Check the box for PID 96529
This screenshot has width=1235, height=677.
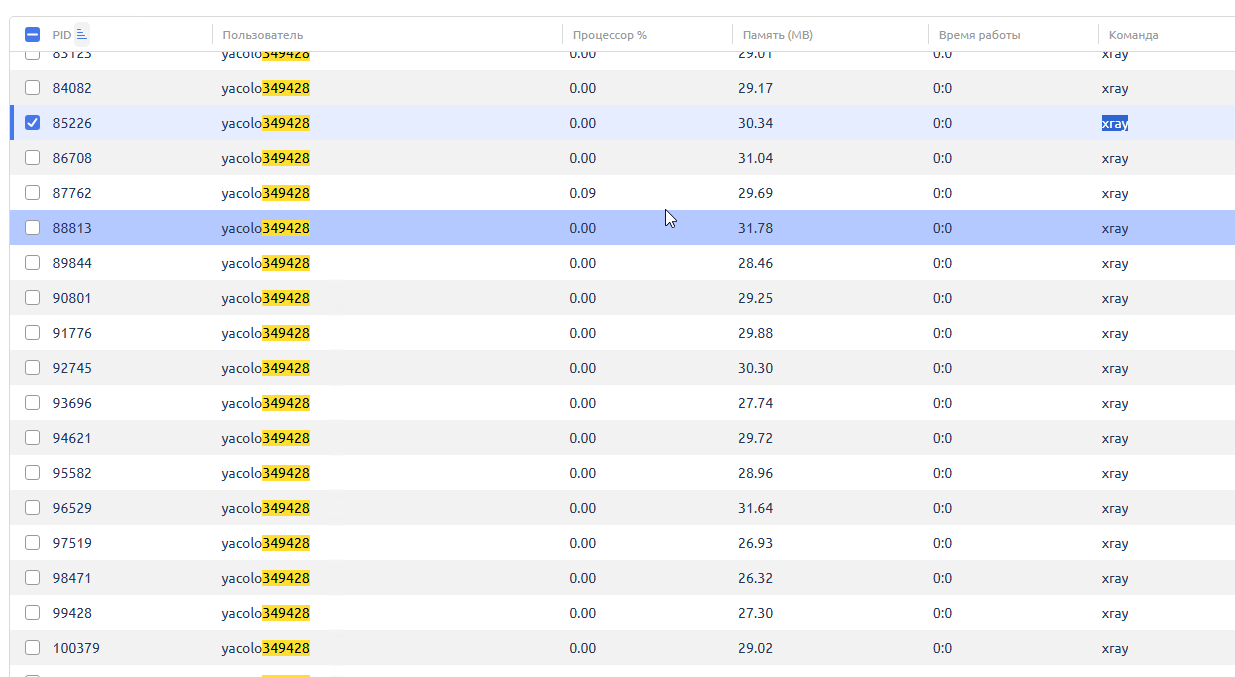click(32, 508)
